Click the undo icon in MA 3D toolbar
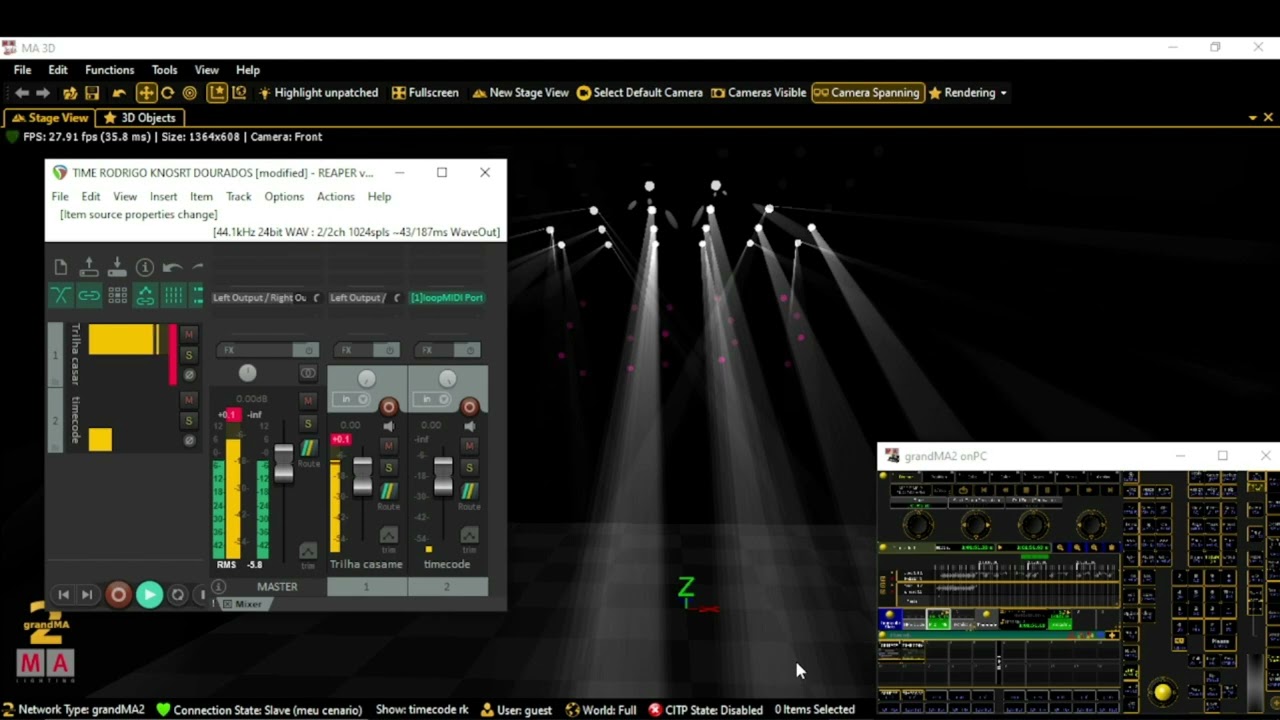The height and width of the screenshot is (720, 1280). pyautogui.click(x=120, y=93)
